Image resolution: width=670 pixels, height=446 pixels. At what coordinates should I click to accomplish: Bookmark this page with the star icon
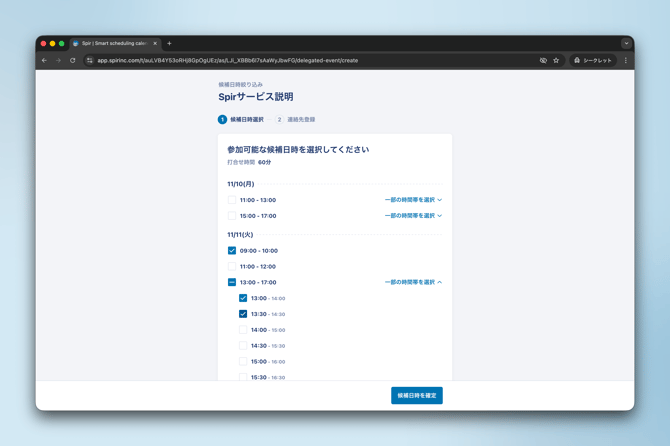(x=556, y=60)
